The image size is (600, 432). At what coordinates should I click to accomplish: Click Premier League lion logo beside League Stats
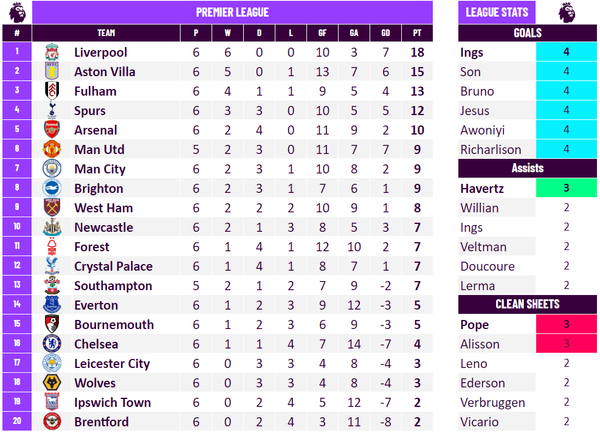[566, 12]
